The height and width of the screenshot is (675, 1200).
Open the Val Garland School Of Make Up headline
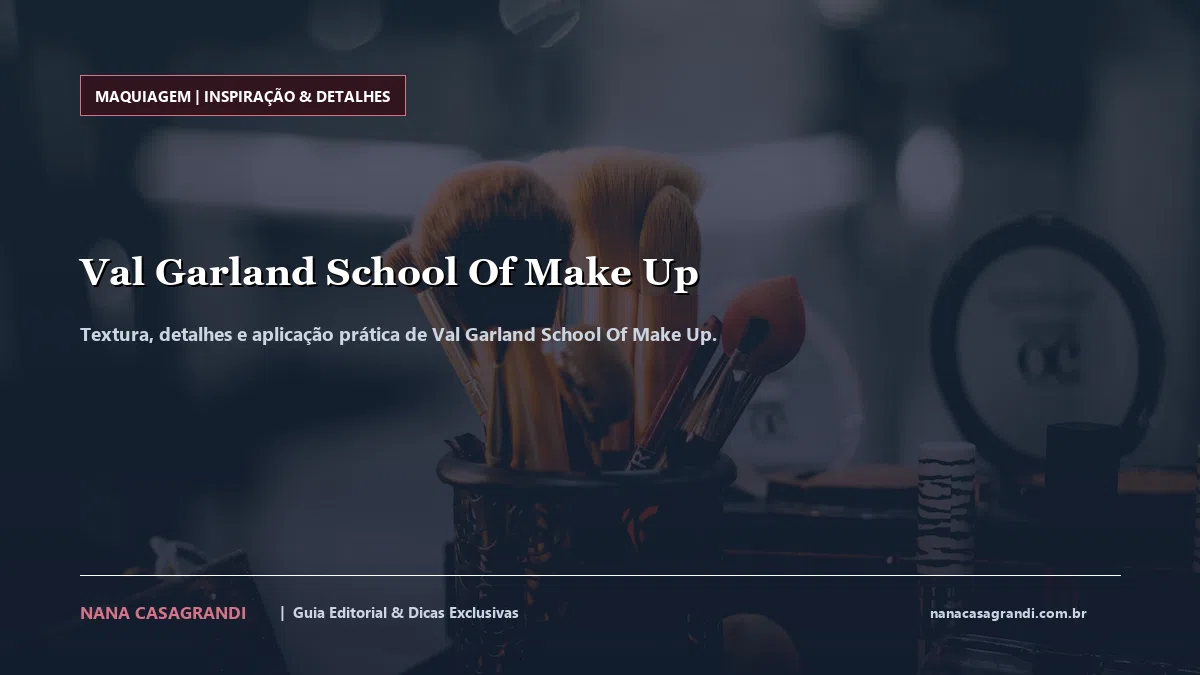(388, 273)
